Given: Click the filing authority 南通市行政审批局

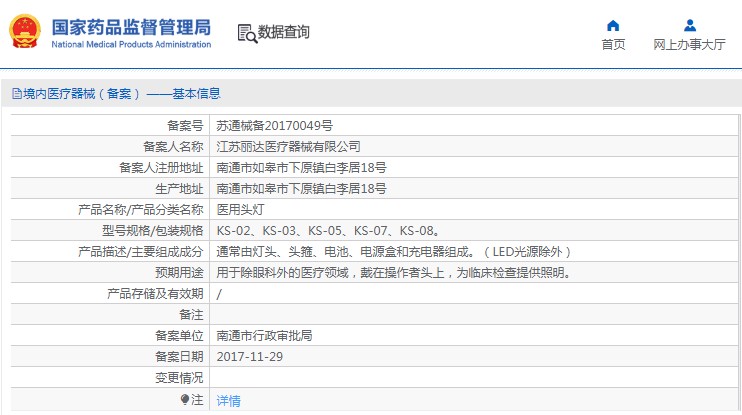Looking at the screenshot, I should tap(265, 336).
